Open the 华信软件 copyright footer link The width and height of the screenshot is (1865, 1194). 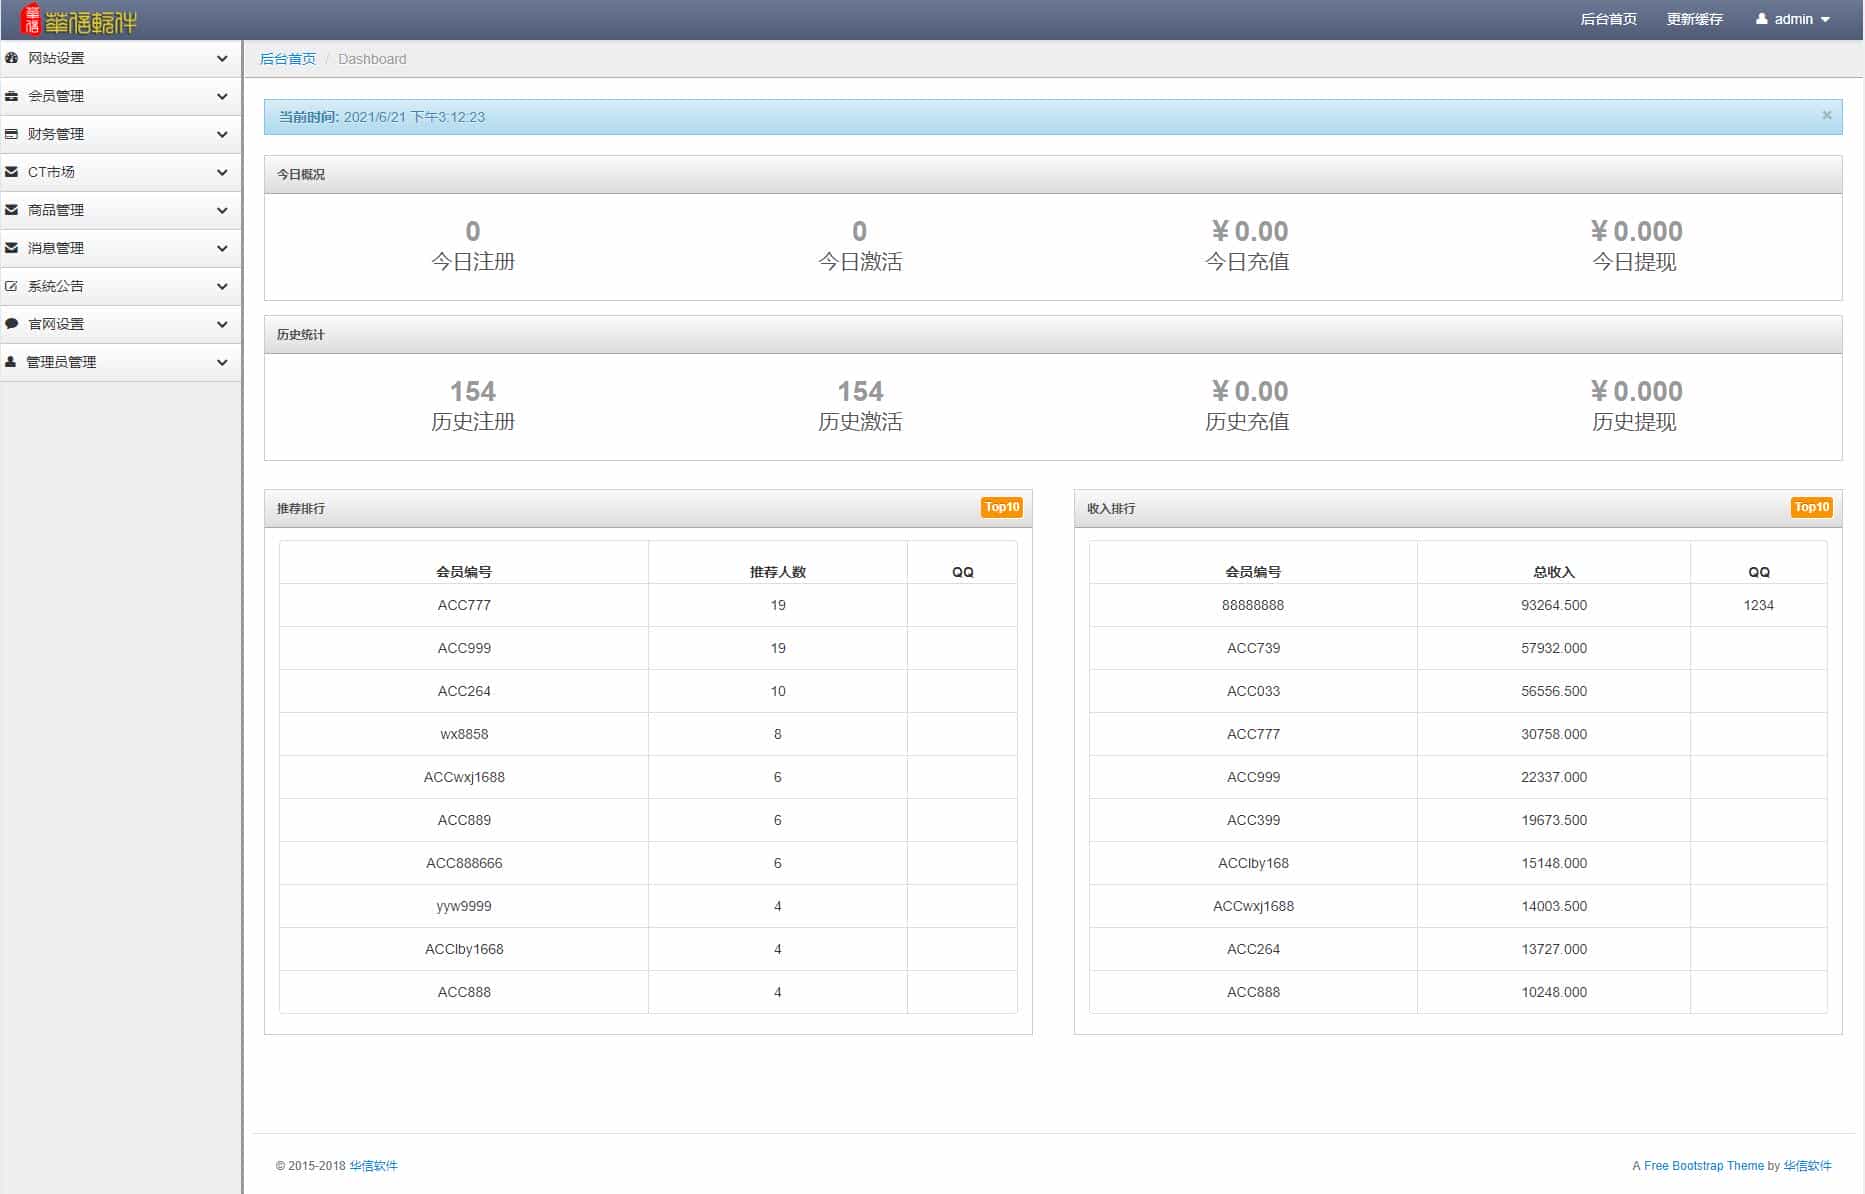pos(373,1165)
